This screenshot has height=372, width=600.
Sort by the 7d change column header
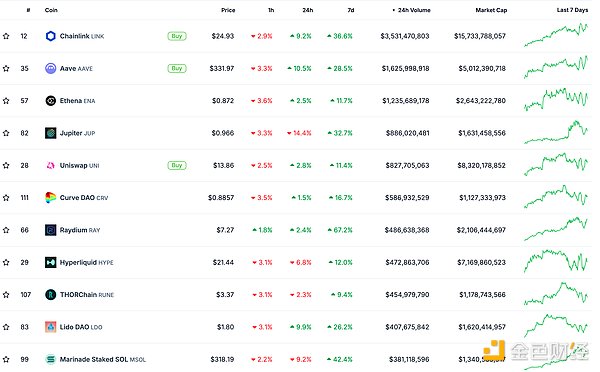[351, 10]
